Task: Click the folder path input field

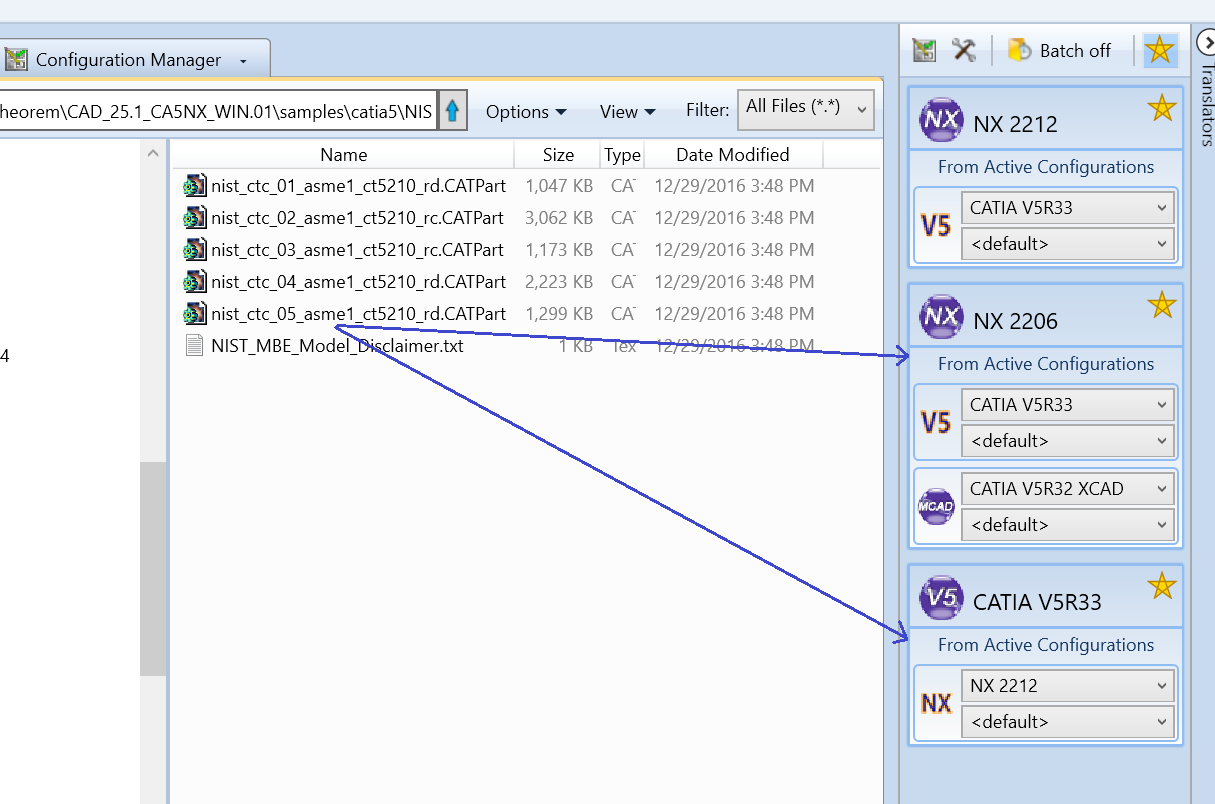Action: 218,112
